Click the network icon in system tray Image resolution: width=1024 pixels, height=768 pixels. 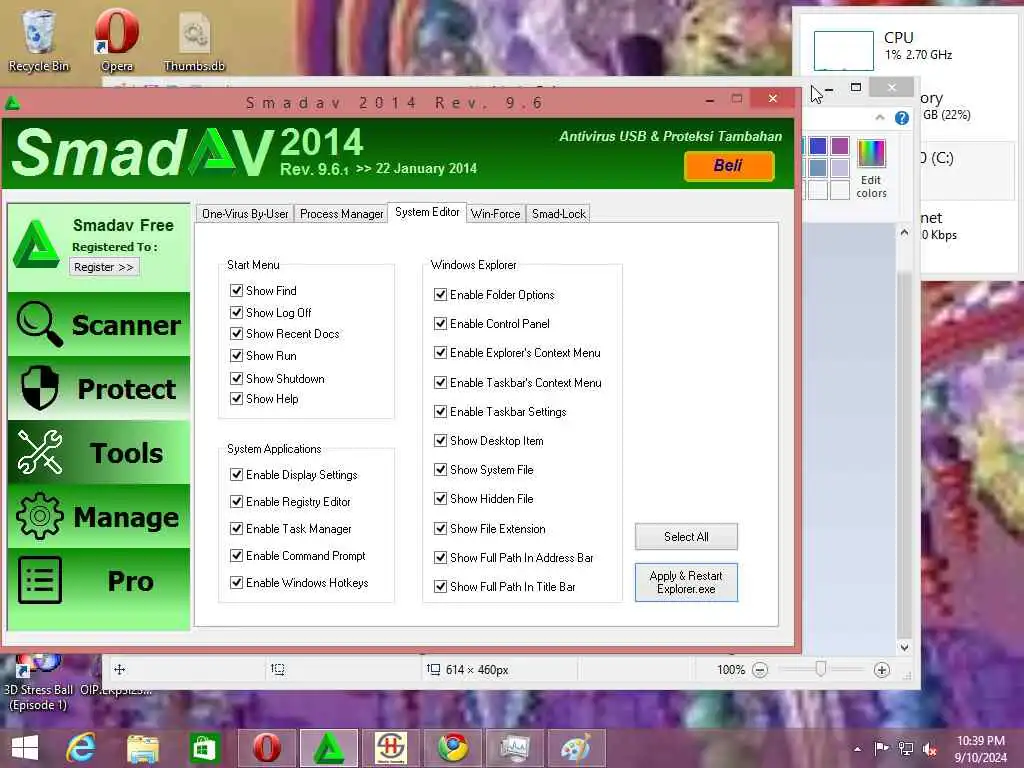906,749
